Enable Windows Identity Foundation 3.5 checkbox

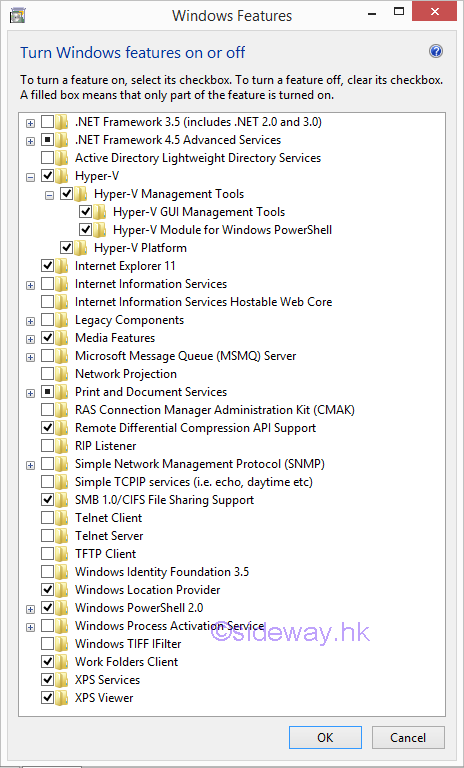tap(48, 572)
